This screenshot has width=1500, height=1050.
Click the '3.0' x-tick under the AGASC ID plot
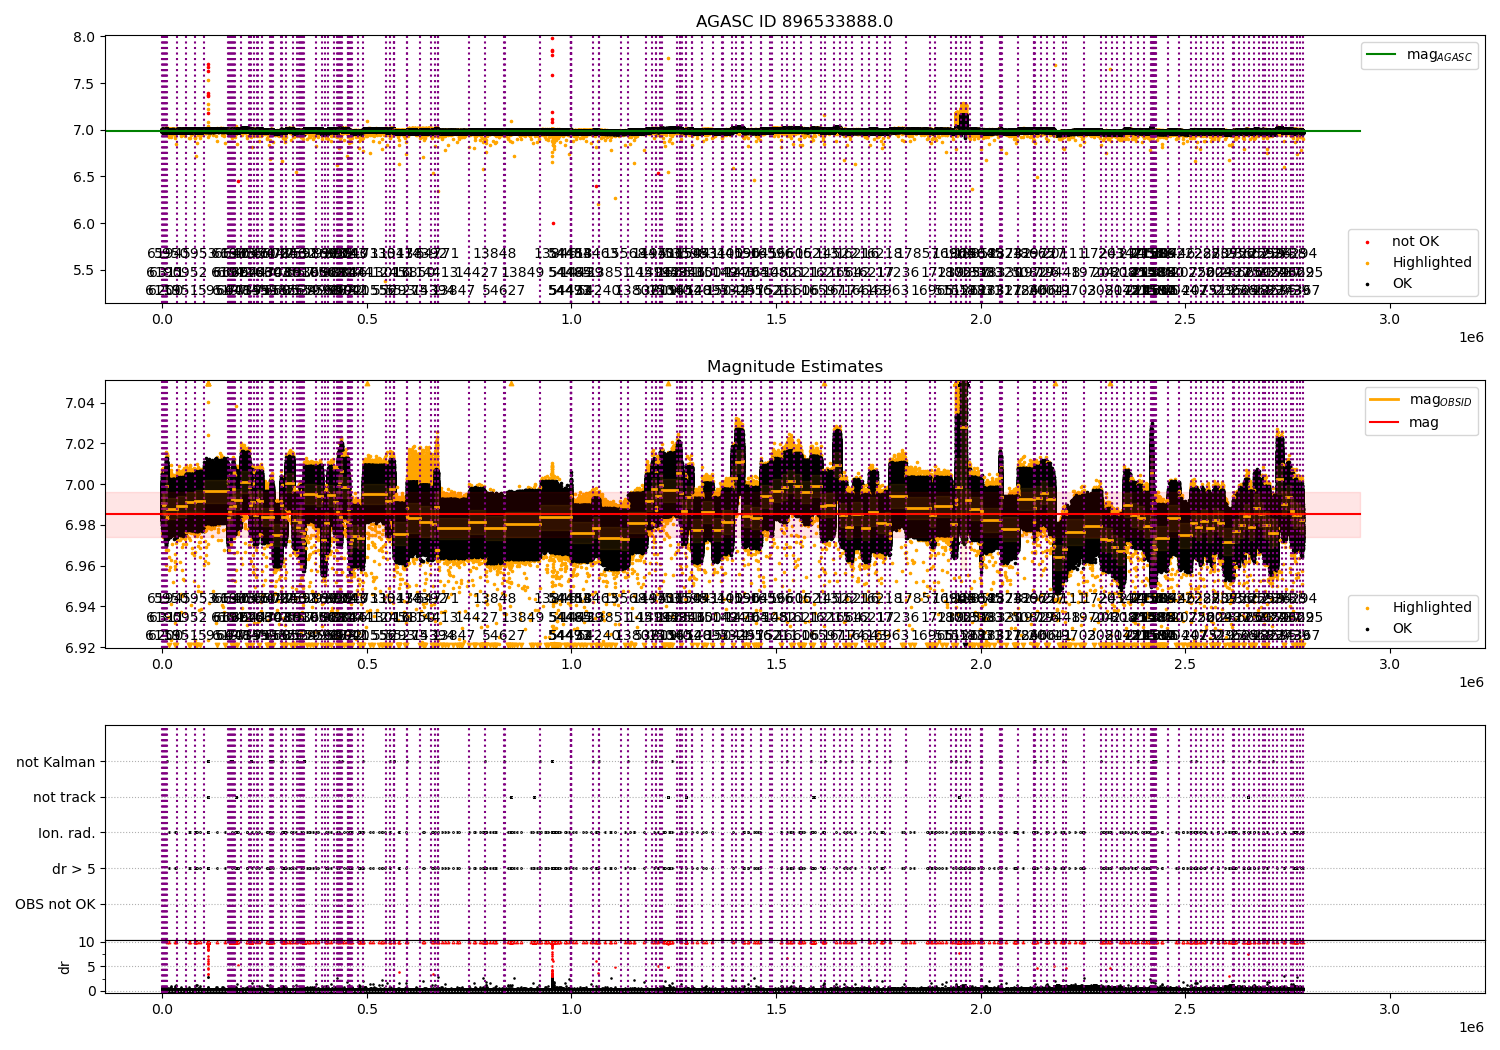coord(1390,319)
